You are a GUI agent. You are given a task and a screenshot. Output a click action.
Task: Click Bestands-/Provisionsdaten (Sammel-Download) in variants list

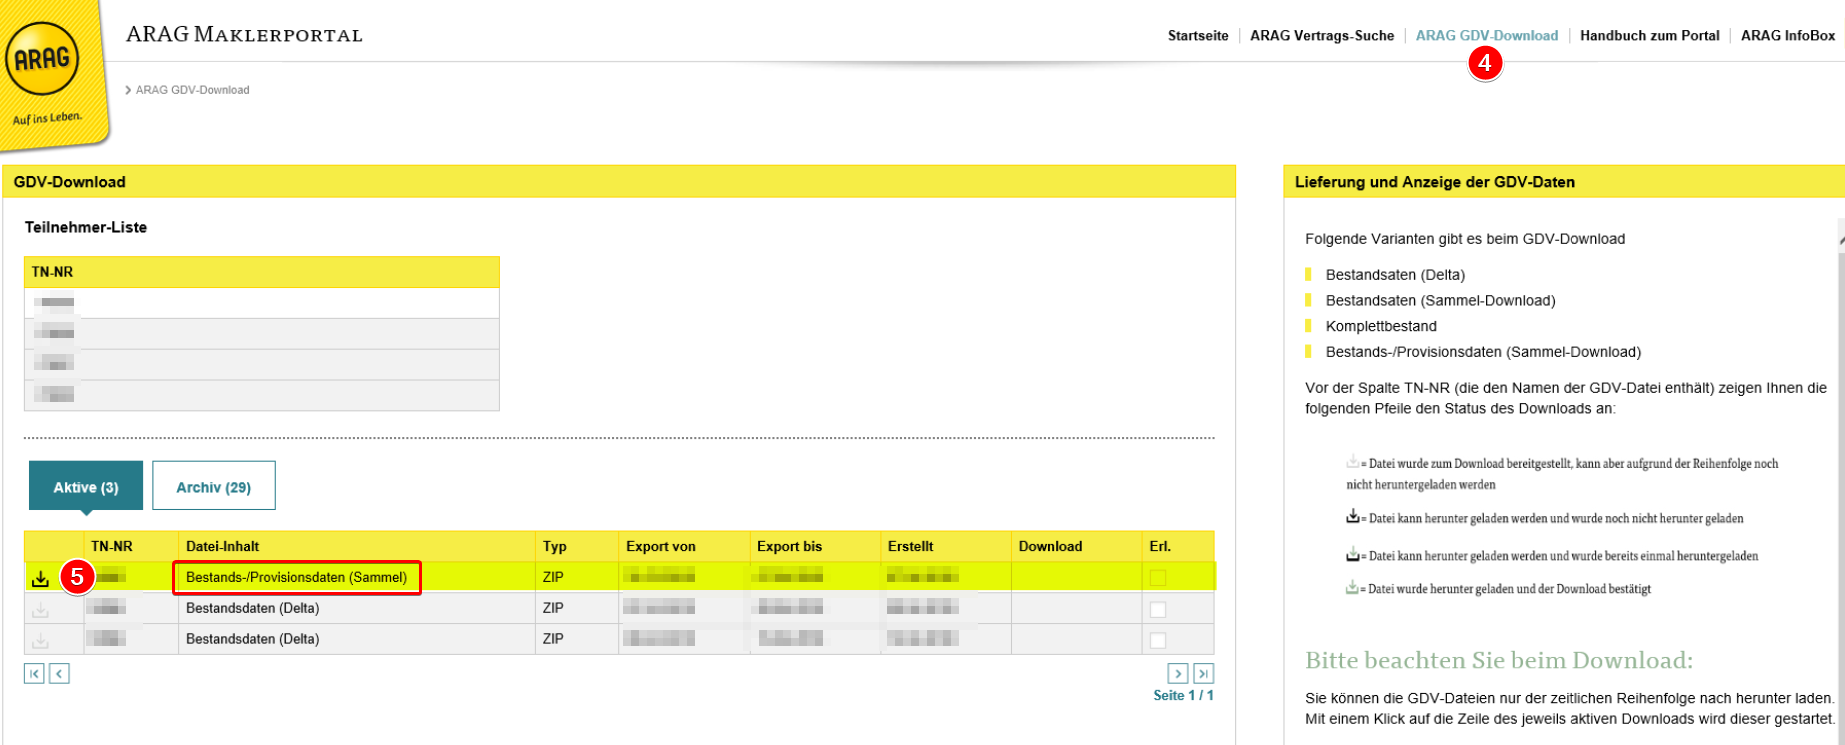click(x=1483, y=352)
